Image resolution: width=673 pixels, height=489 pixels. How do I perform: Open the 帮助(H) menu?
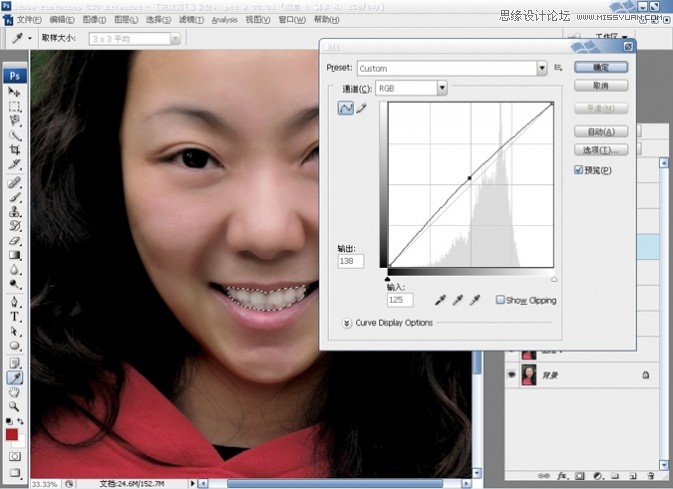[326, 20]
